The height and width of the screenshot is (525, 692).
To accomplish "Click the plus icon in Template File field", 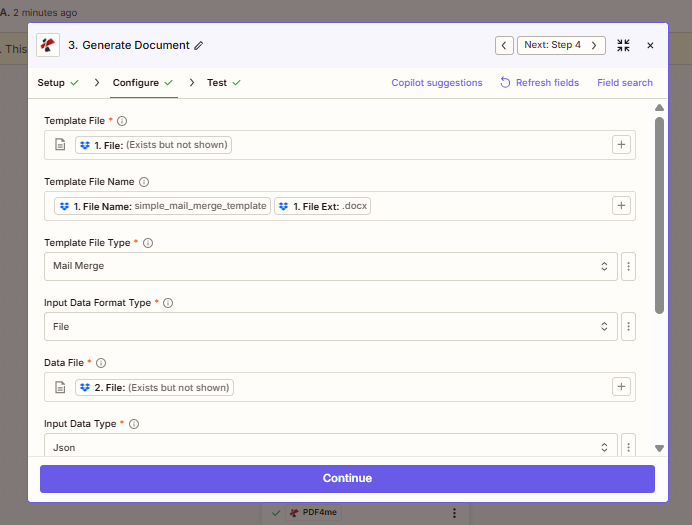I will click(621, 145).
